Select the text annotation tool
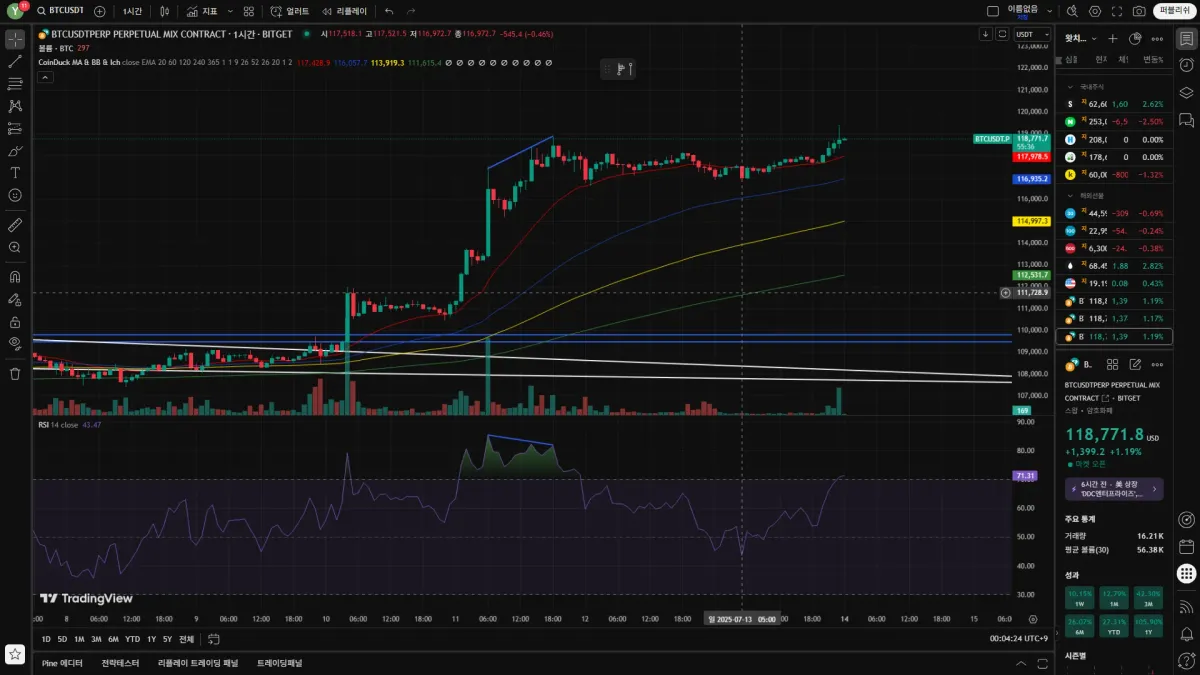1200x675 pixels. 15,173
